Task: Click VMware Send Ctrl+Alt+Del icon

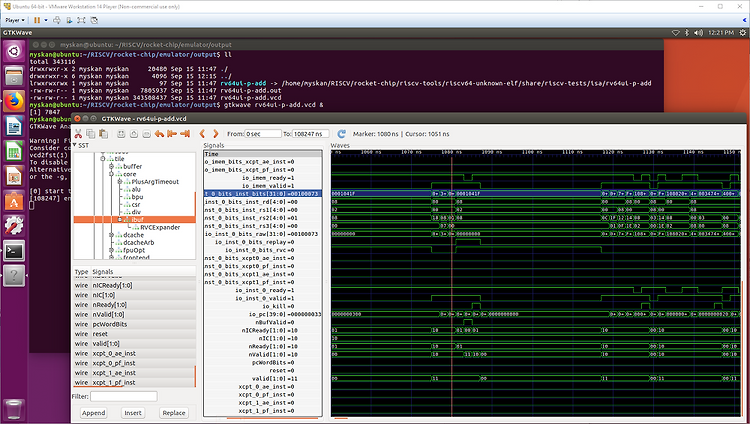Action: pos(57,20)
